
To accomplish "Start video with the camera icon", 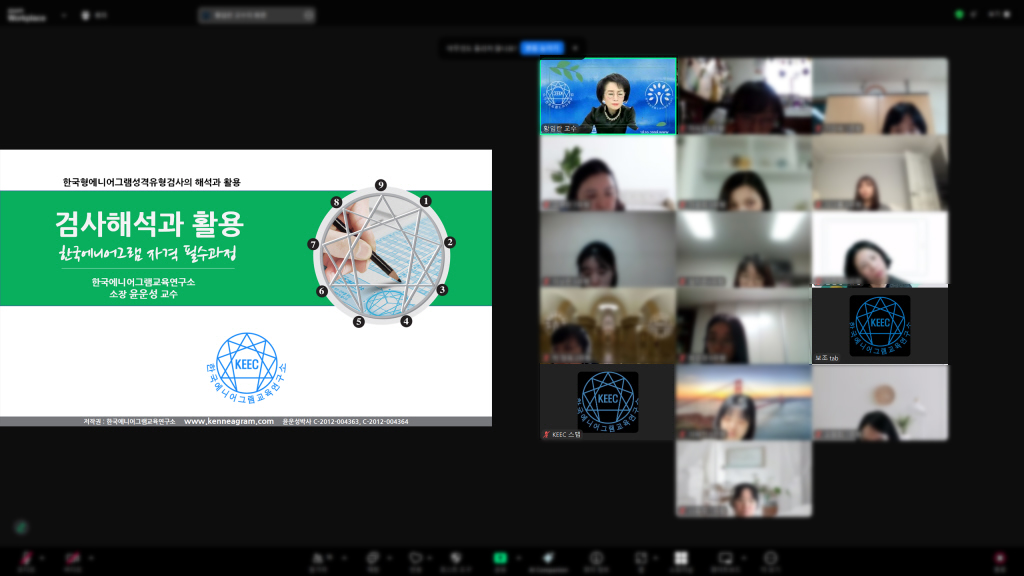I will point(72,560).
